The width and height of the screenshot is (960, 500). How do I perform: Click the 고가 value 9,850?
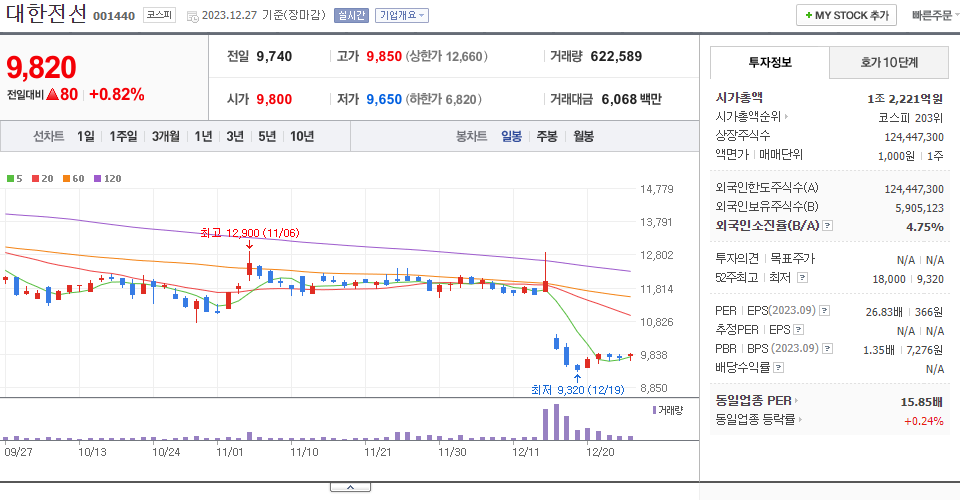coord(384,56)
